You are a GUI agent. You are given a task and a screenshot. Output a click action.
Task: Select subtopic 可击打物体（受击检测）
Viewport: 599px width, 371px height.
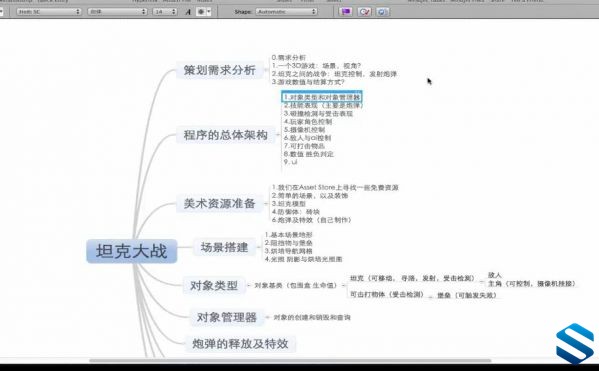[387, 294]
